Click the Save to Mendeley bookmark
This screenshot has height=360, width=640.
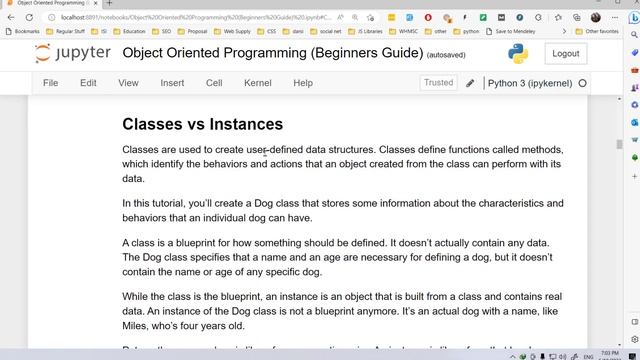coord(511,31)
